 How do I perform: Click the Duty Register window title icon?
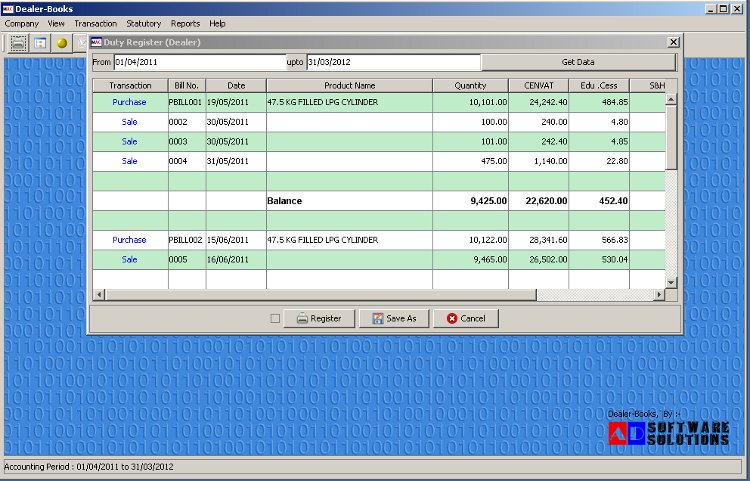[96, 43]
